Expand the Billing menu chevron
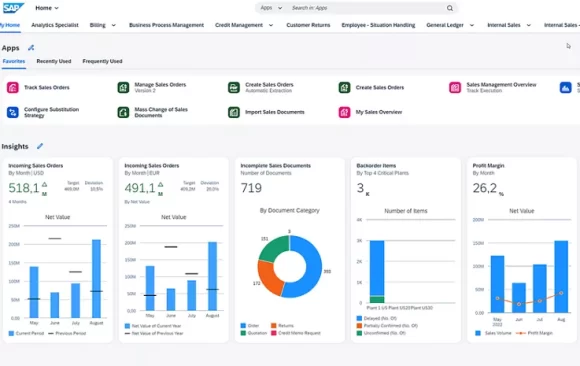 click(x=114, y=25)
